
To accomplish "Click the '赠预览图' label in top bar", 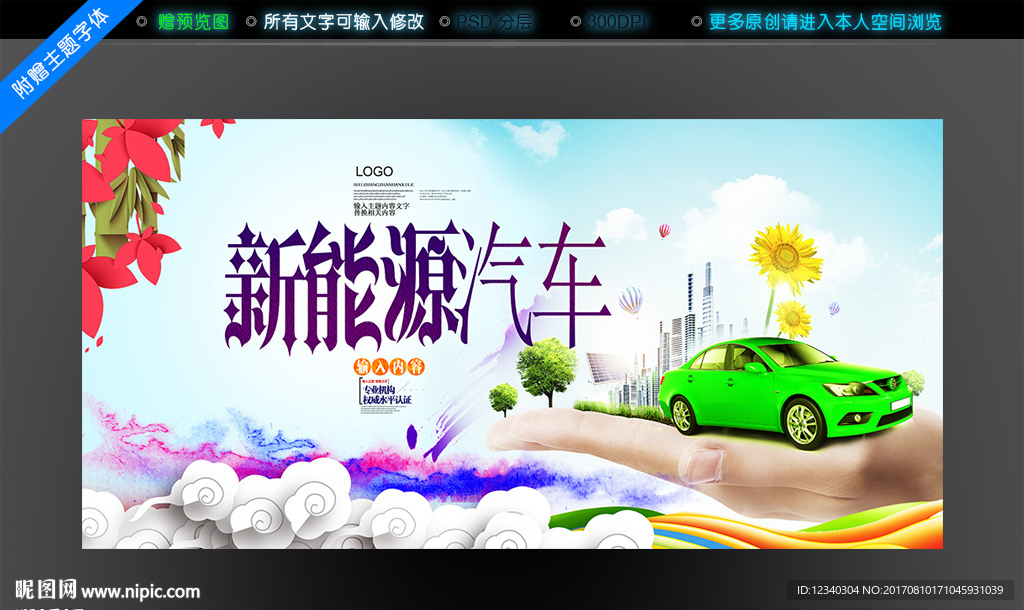I will [x=193, y=22].
